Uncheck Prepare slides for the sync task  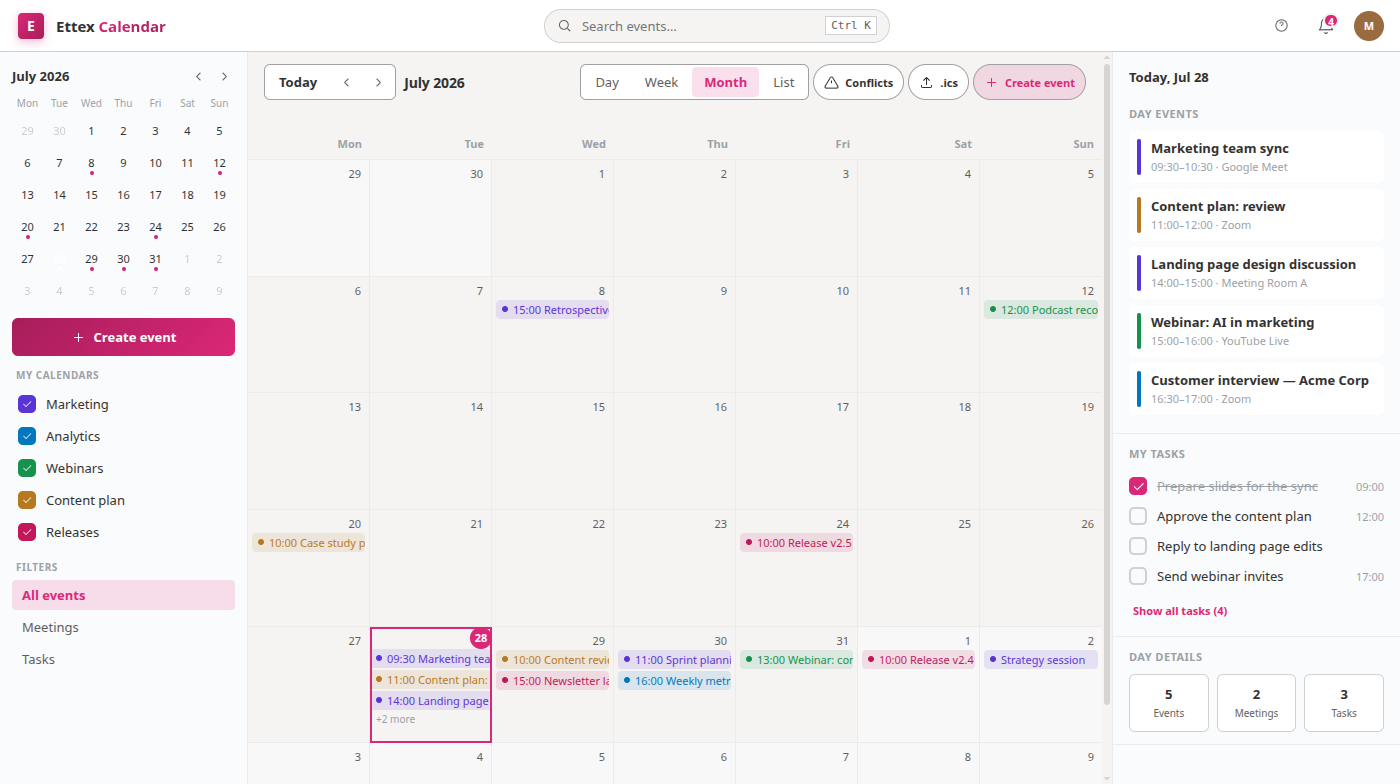pos(1138,486)
